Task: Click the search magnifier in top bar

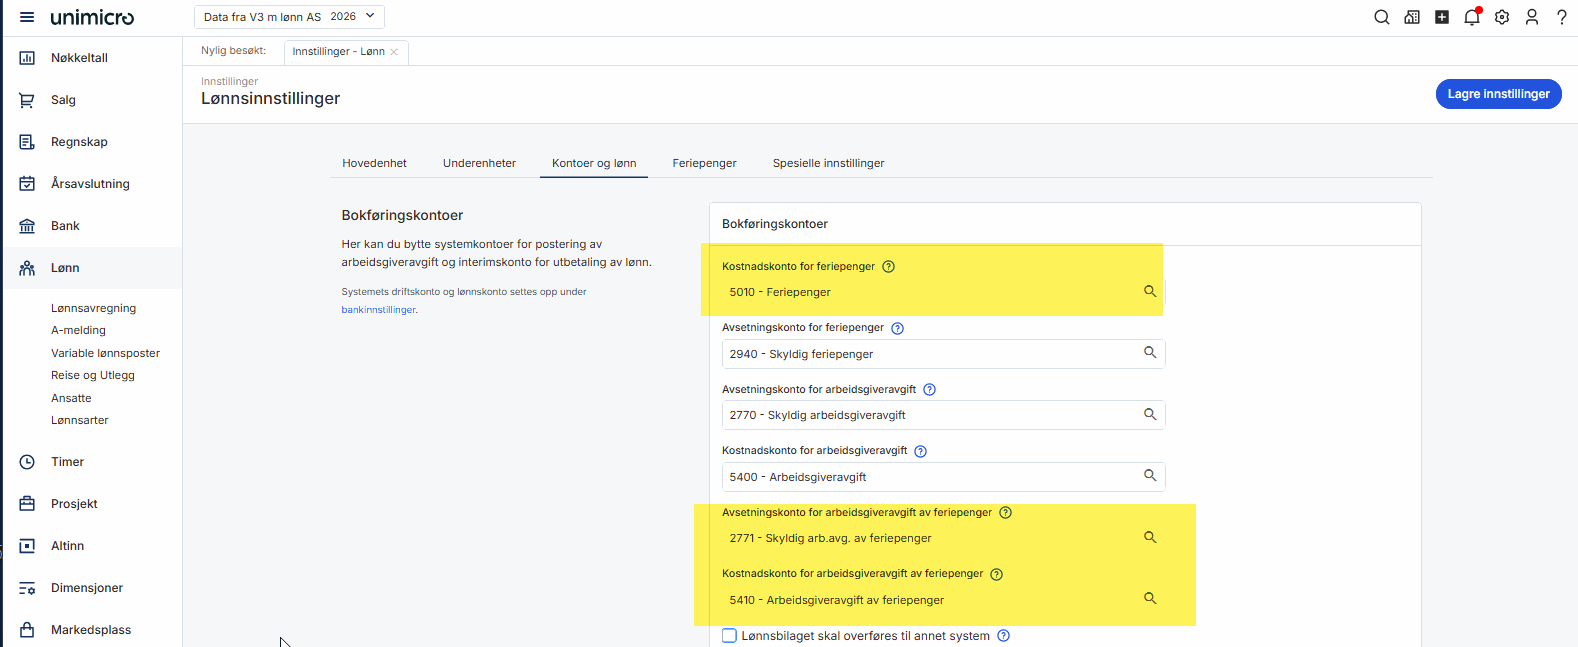Action: coord(1381,17)
